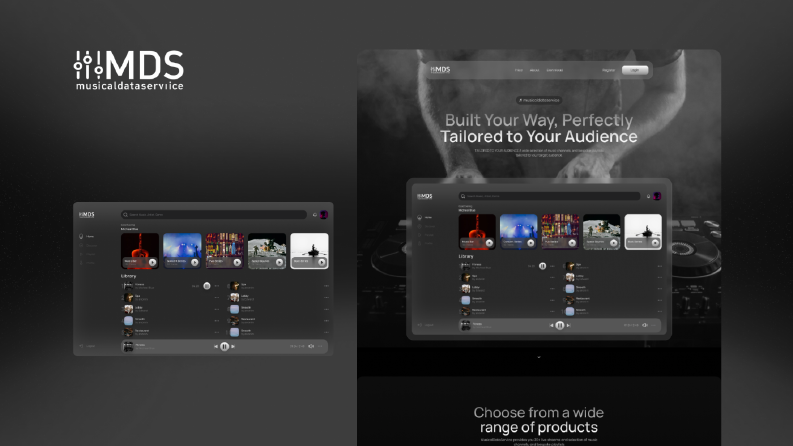Open the moon astronaut thumbnail in standalone dashboard
793x446 pixels.
coord(267,251)
